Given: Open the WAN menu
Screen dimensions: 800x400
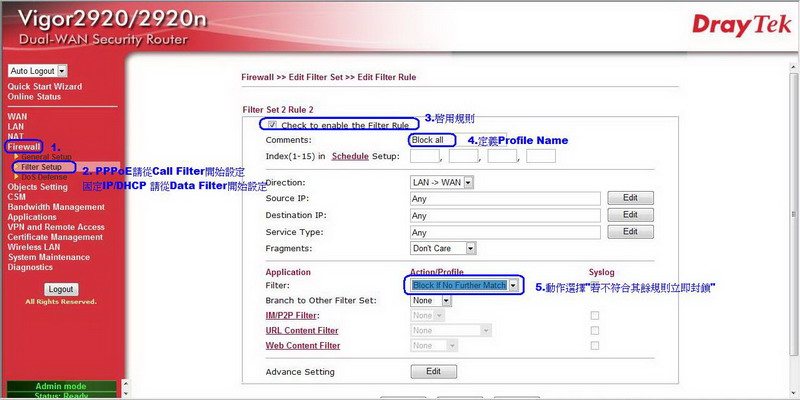Looking at the screenshot, I should pyautogui.click(x=17, y=116).
